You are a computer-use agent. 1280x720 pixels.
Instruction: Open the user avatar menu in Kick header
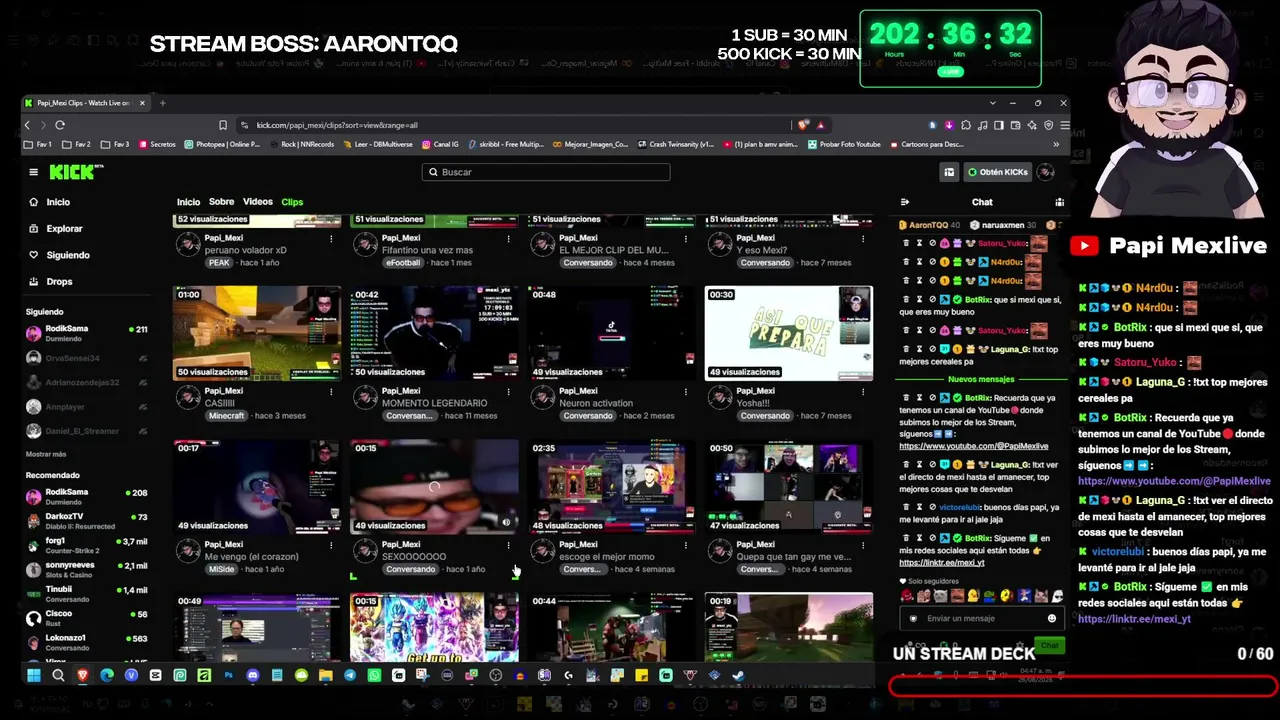coord(1046,172)
